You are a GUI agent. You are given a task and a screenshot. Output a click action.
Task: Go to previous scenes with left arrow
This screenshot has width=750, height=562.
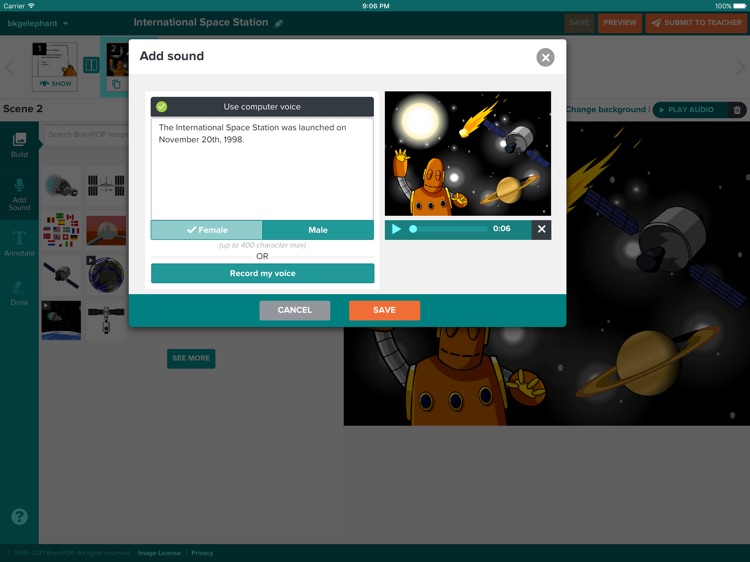[x=9, y=67]
